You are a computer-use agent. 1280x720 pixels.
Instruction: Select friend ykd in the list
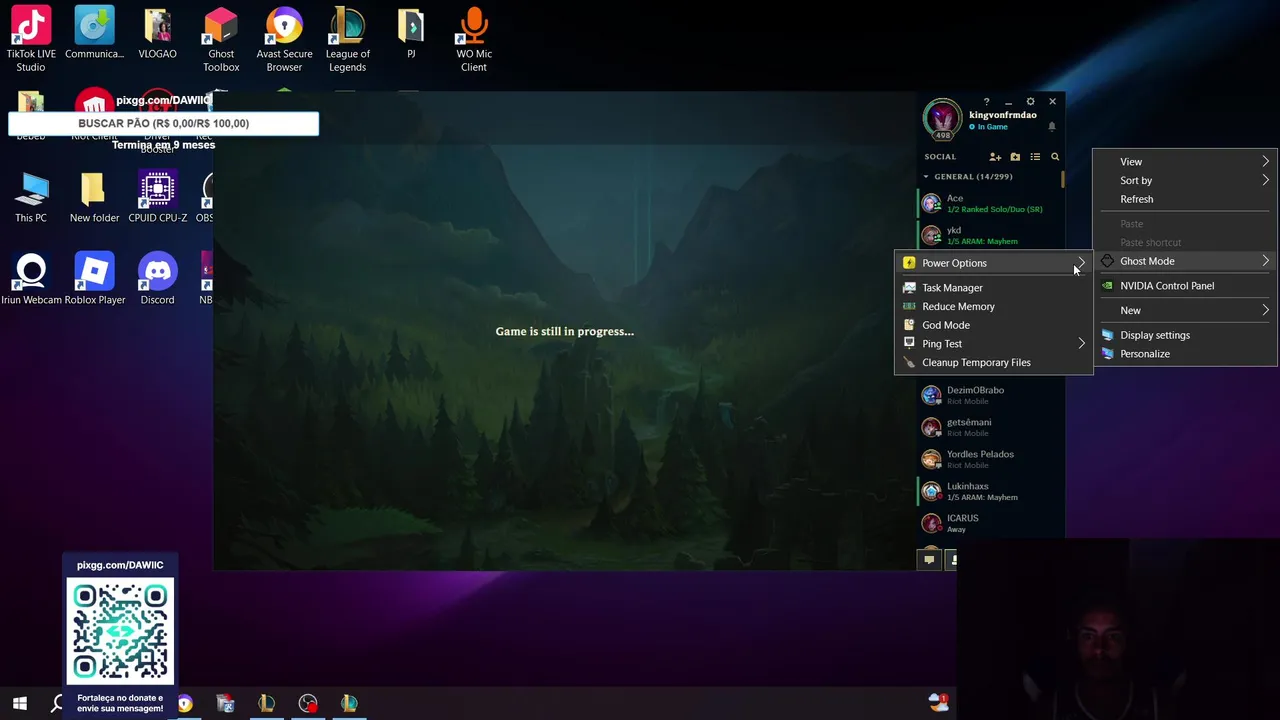click(x=989, y=235)
